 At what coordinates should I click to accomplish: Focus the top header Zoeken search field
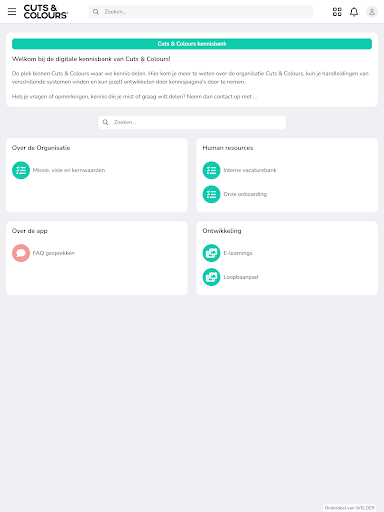pos(201,12)
